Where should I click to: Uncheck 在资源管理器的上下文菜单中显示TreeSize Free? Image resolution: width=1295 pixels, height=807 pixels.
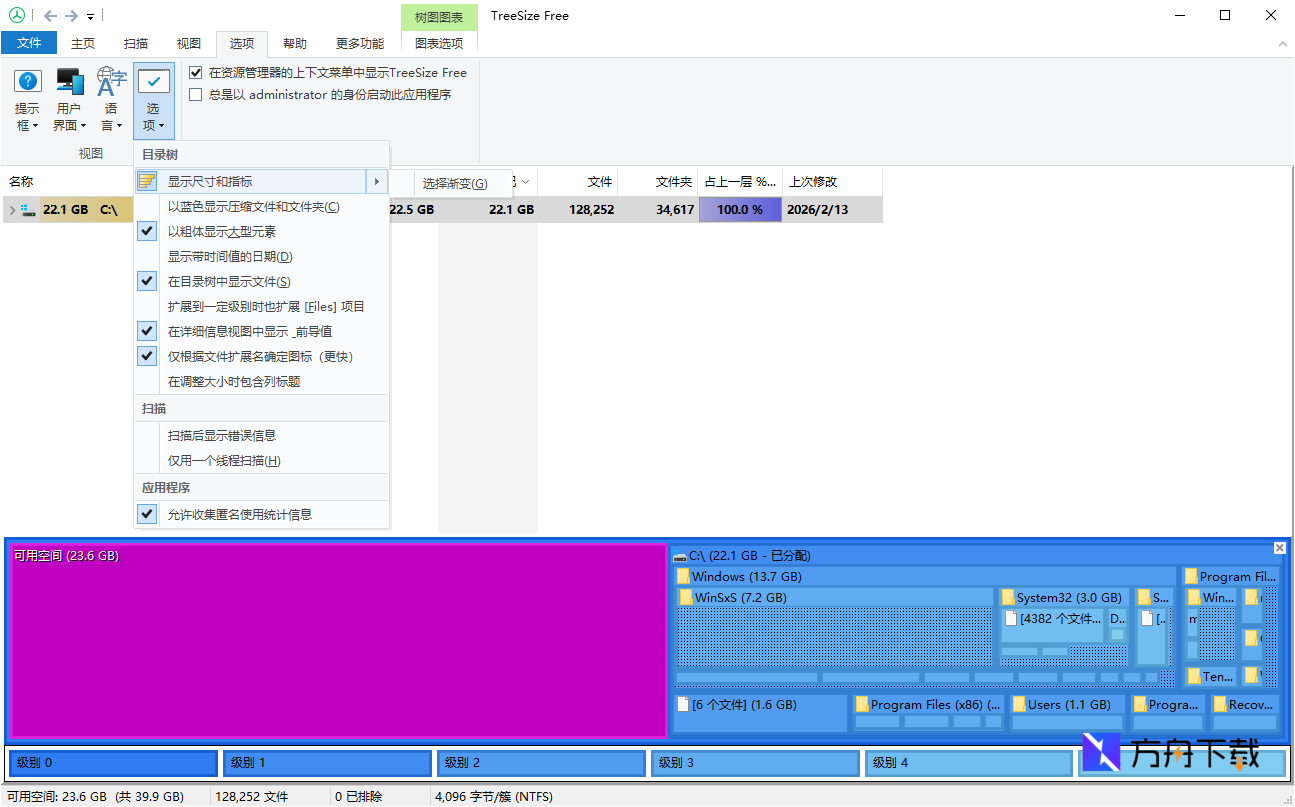(195, 72)
